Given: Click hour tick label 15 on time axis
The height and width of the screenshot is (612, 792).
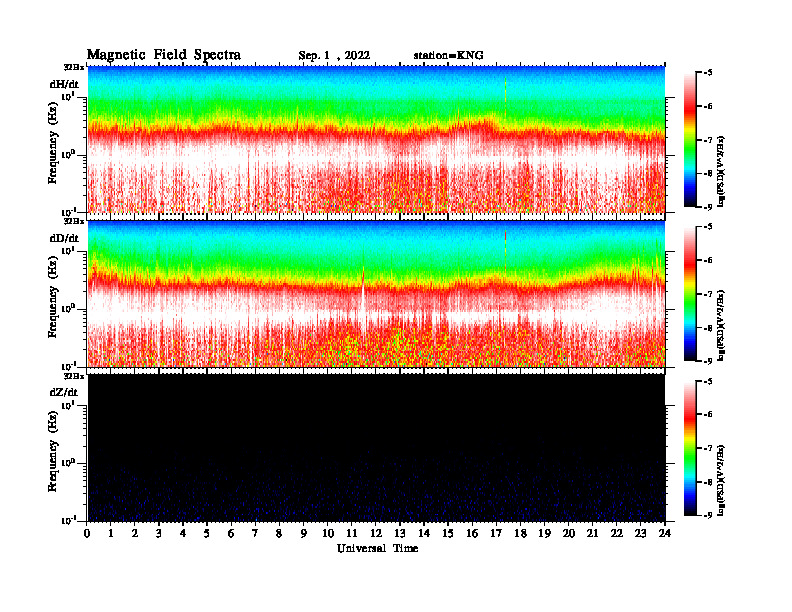Looking at the screenshot, I should (448, 533).
